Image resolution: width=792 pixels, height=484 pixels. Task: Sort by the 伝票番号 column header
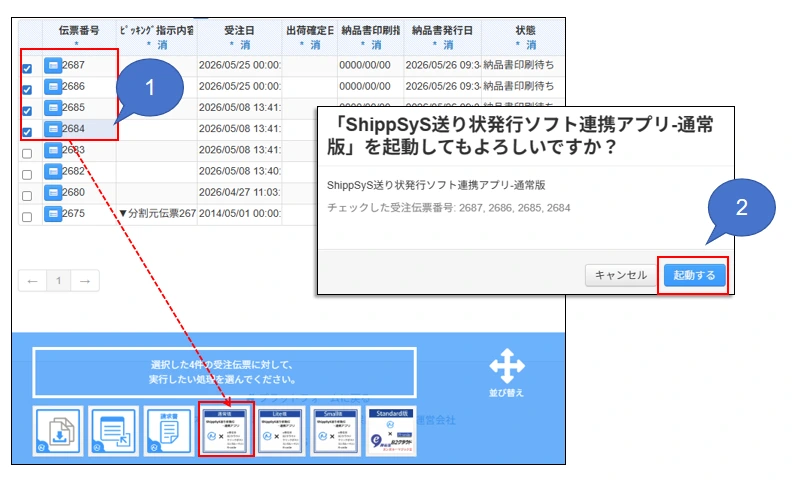[79, 30]
